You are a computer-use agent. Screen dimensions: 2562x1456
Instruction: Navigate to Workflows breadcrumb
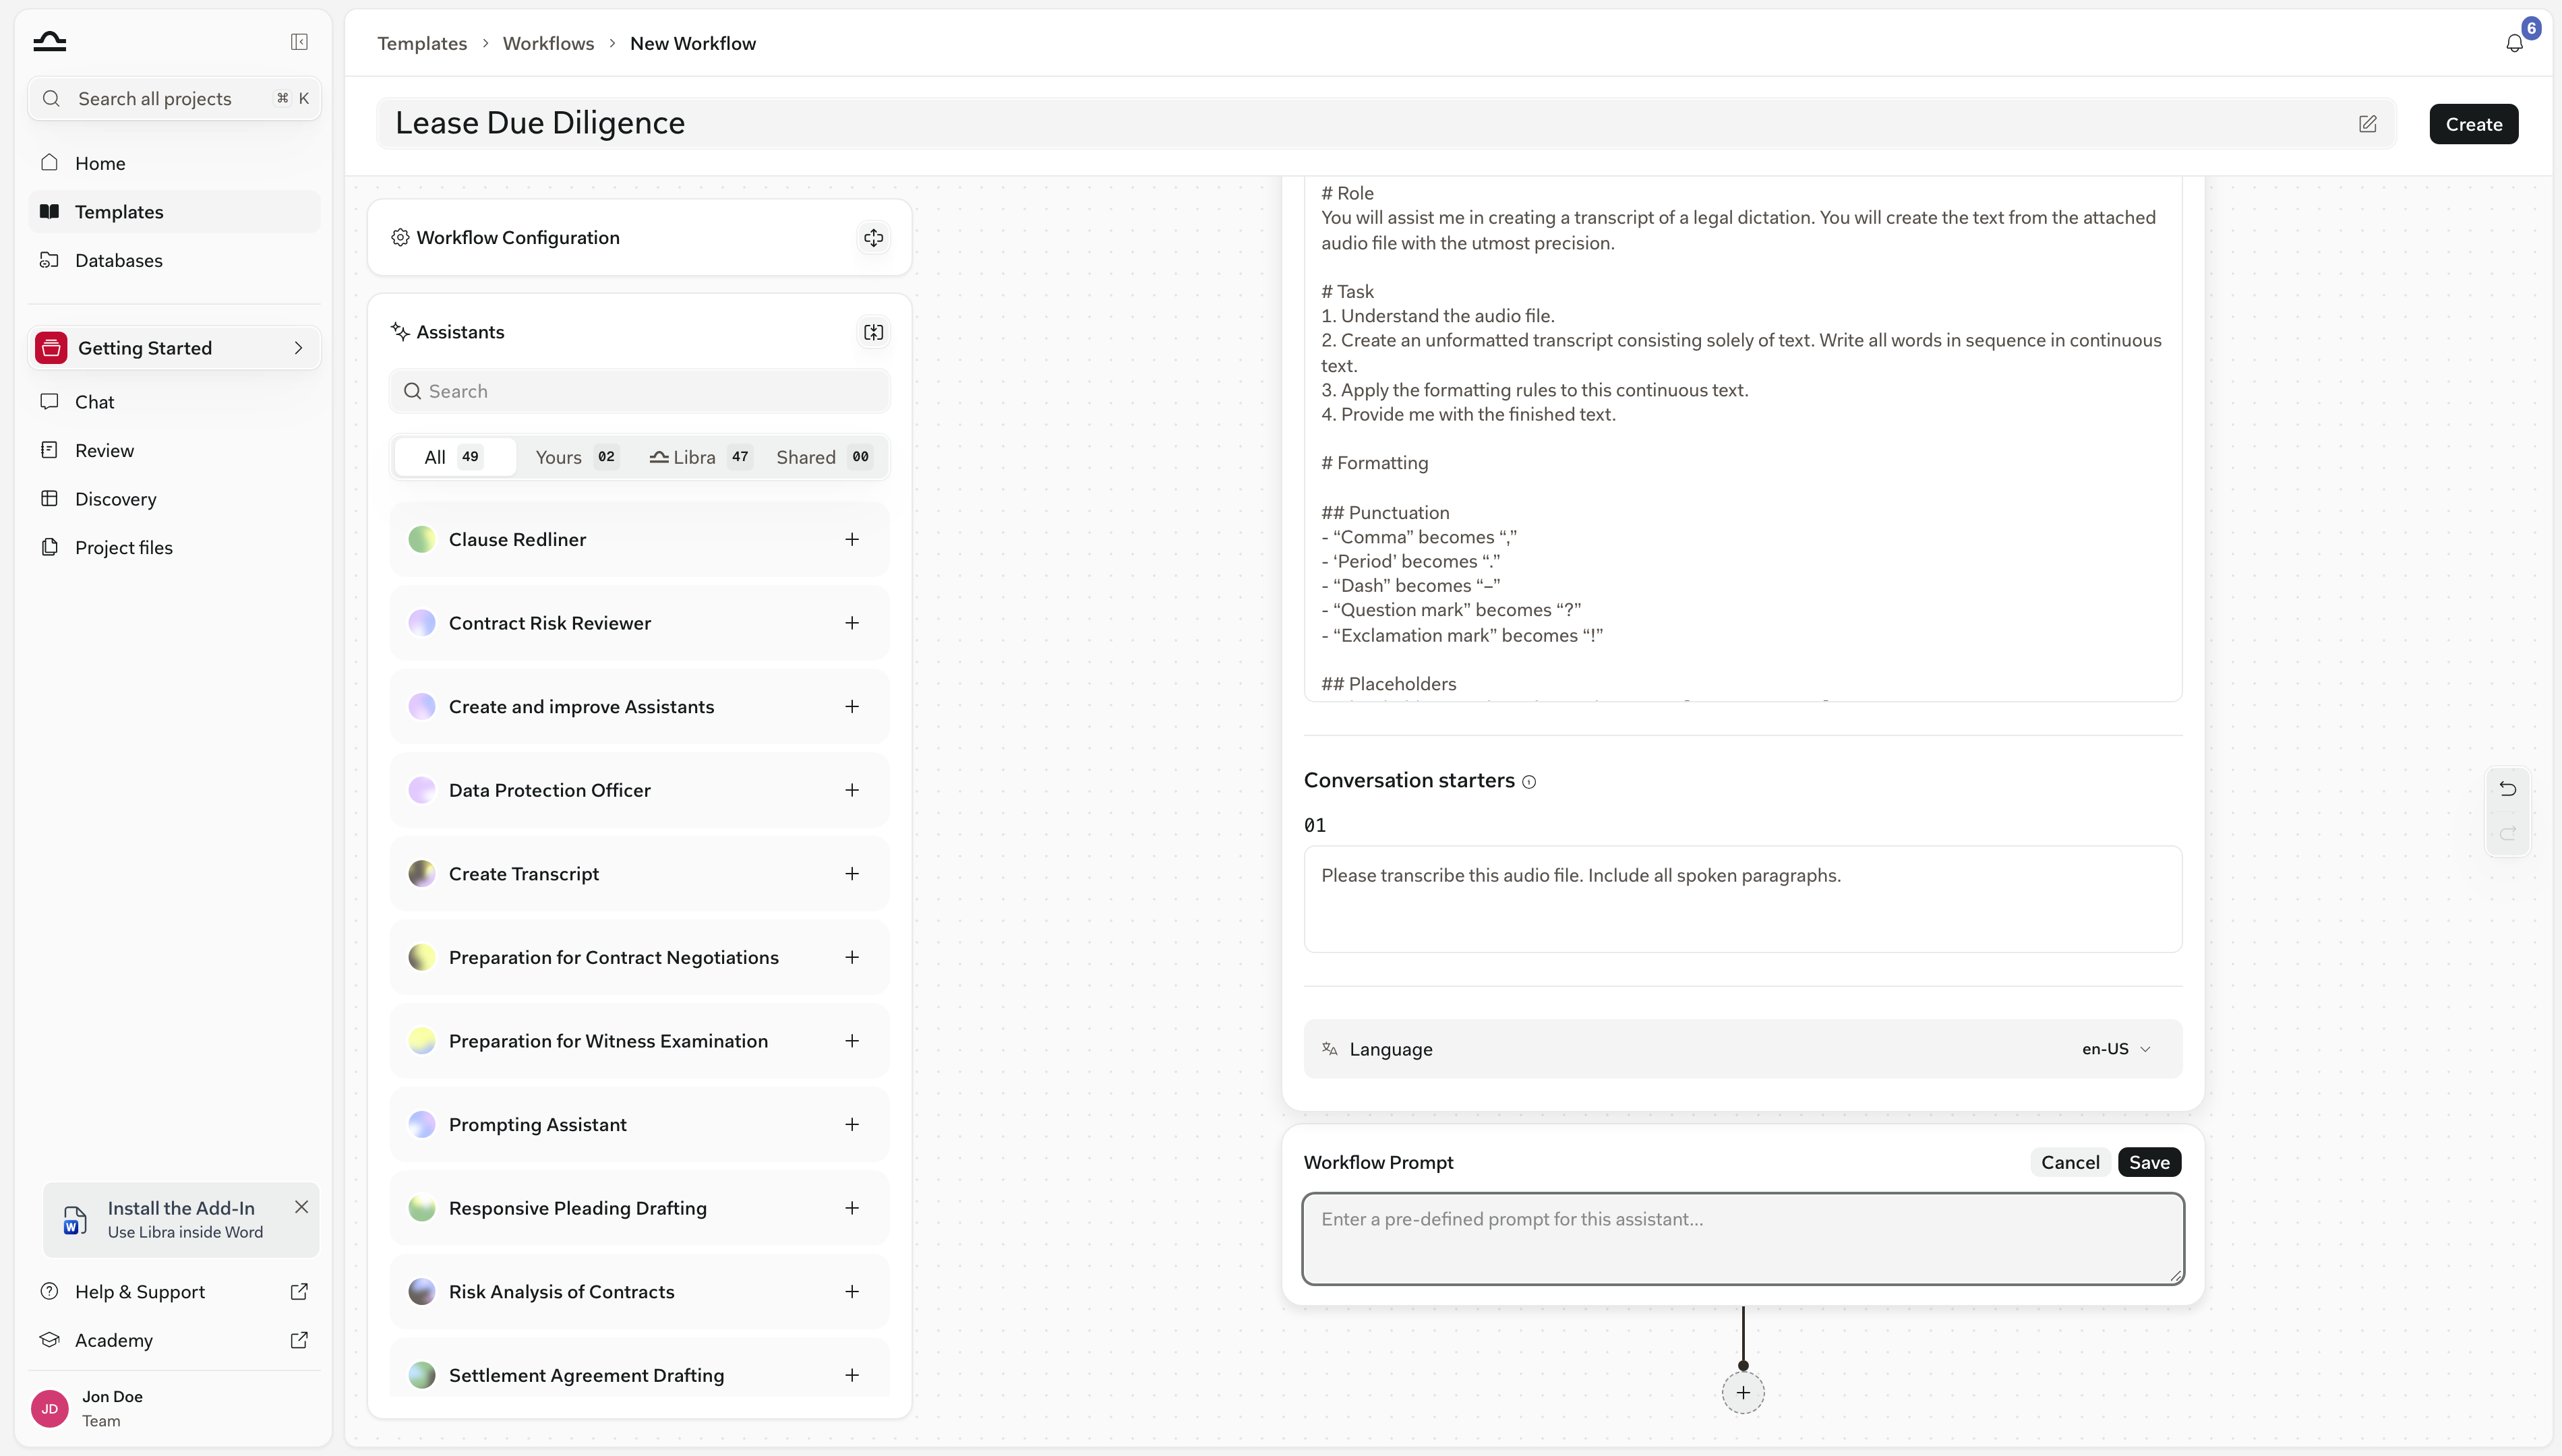[x=548, y=43]
